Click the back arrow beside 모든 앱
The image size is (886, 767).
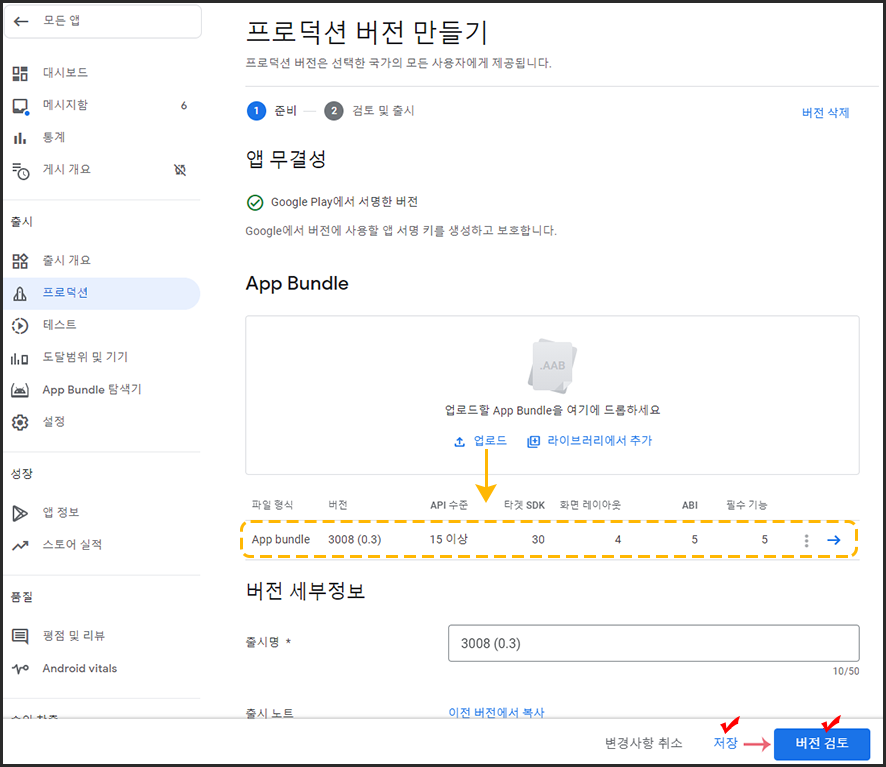[x=21, y=21]
